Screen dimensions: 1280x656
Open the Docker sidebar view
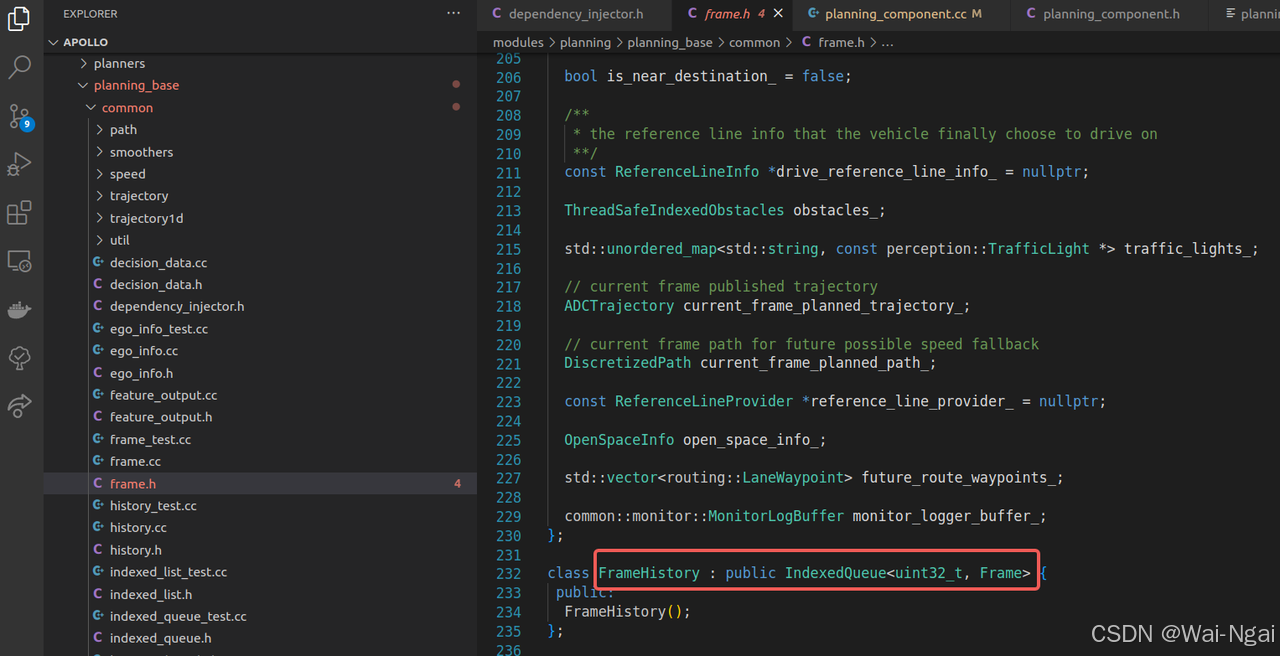[x=20, y=309]
